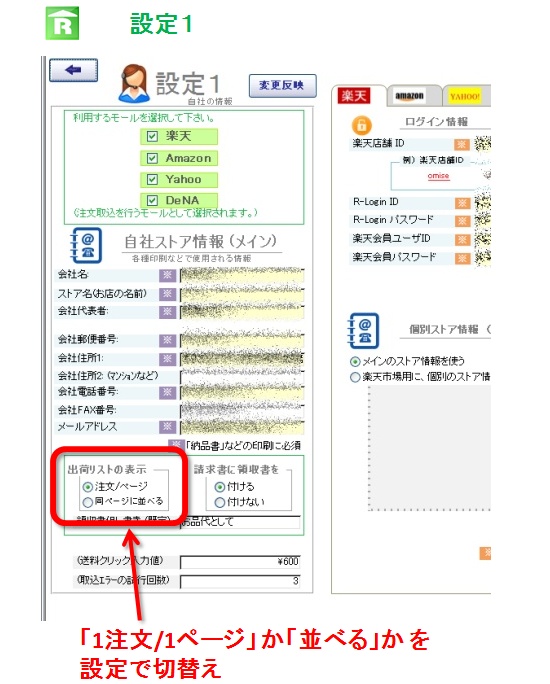This screenshot has width=550, height=684.
Task: Select the 付けない receipt radio option
Action: [x=220, y=503]
